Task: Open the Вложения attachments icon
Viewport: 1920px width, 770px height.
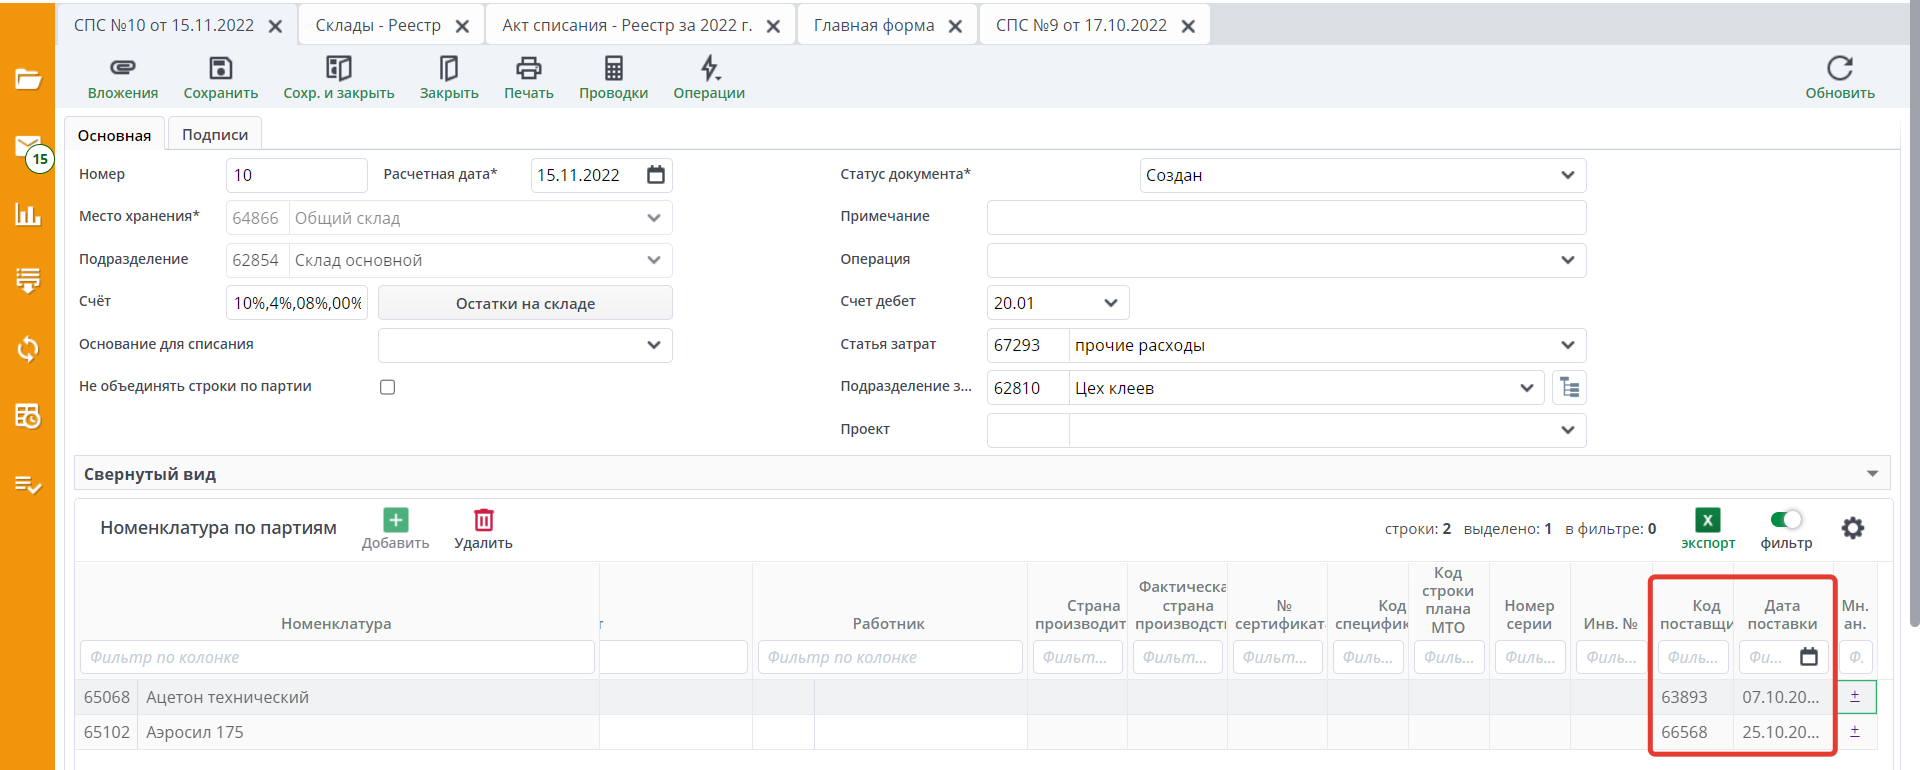Action: tap(122, 68)
